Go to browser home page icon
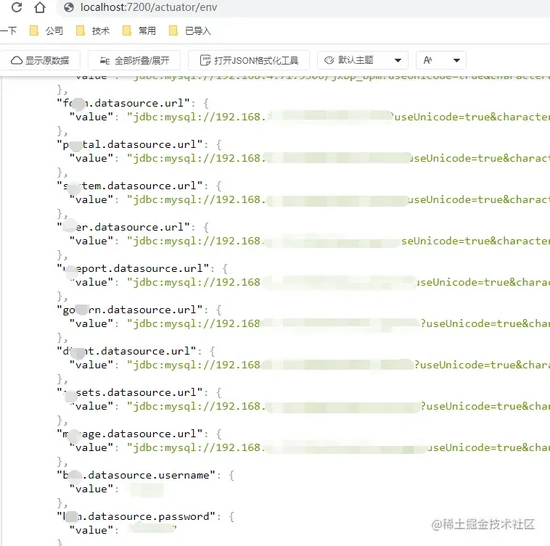The image size is (550, 546). 40,7
